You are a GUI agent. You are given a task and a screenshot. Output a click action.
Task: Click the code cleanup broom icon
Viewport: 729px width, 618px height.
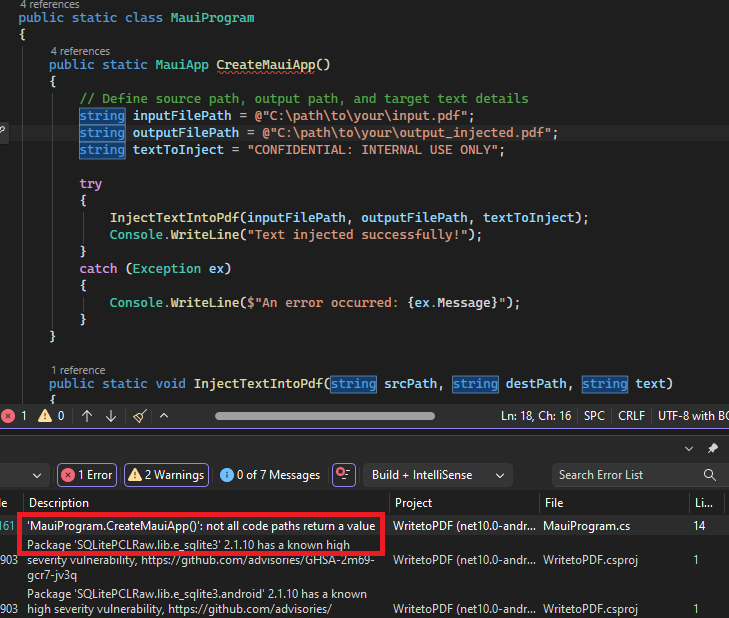click(140, 416)
